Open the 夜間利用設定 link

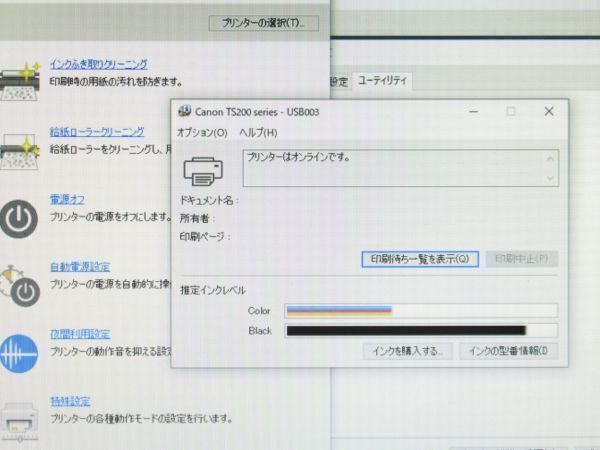tap(80, 334)
